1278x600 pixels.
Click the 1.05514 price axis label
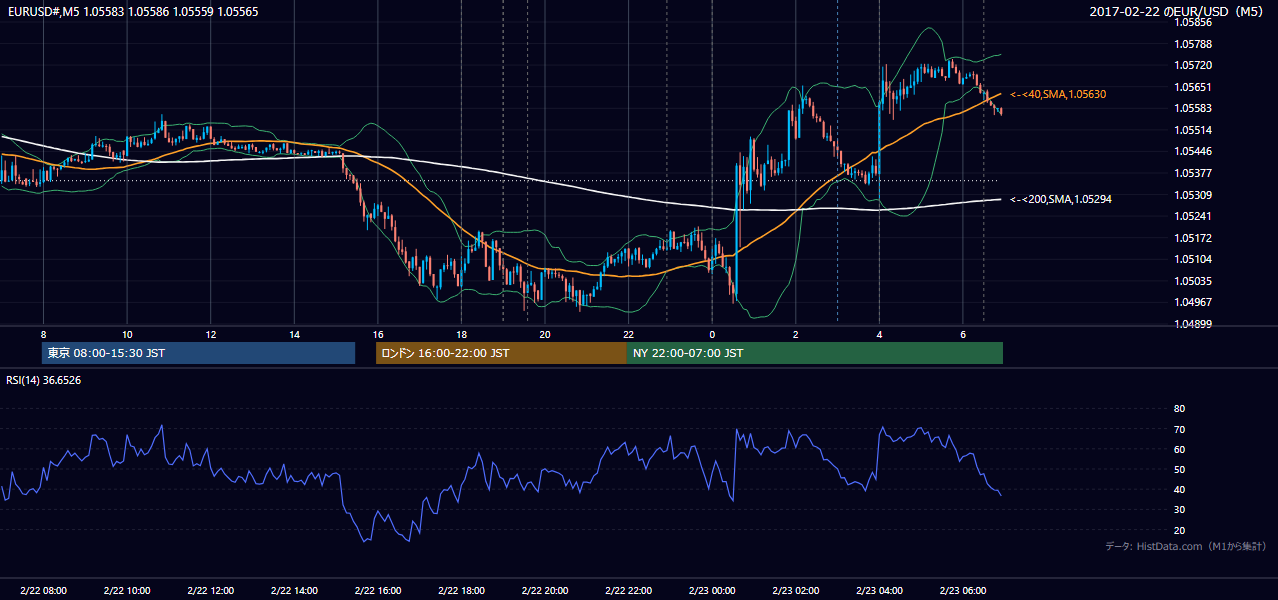click(1194, 130)
